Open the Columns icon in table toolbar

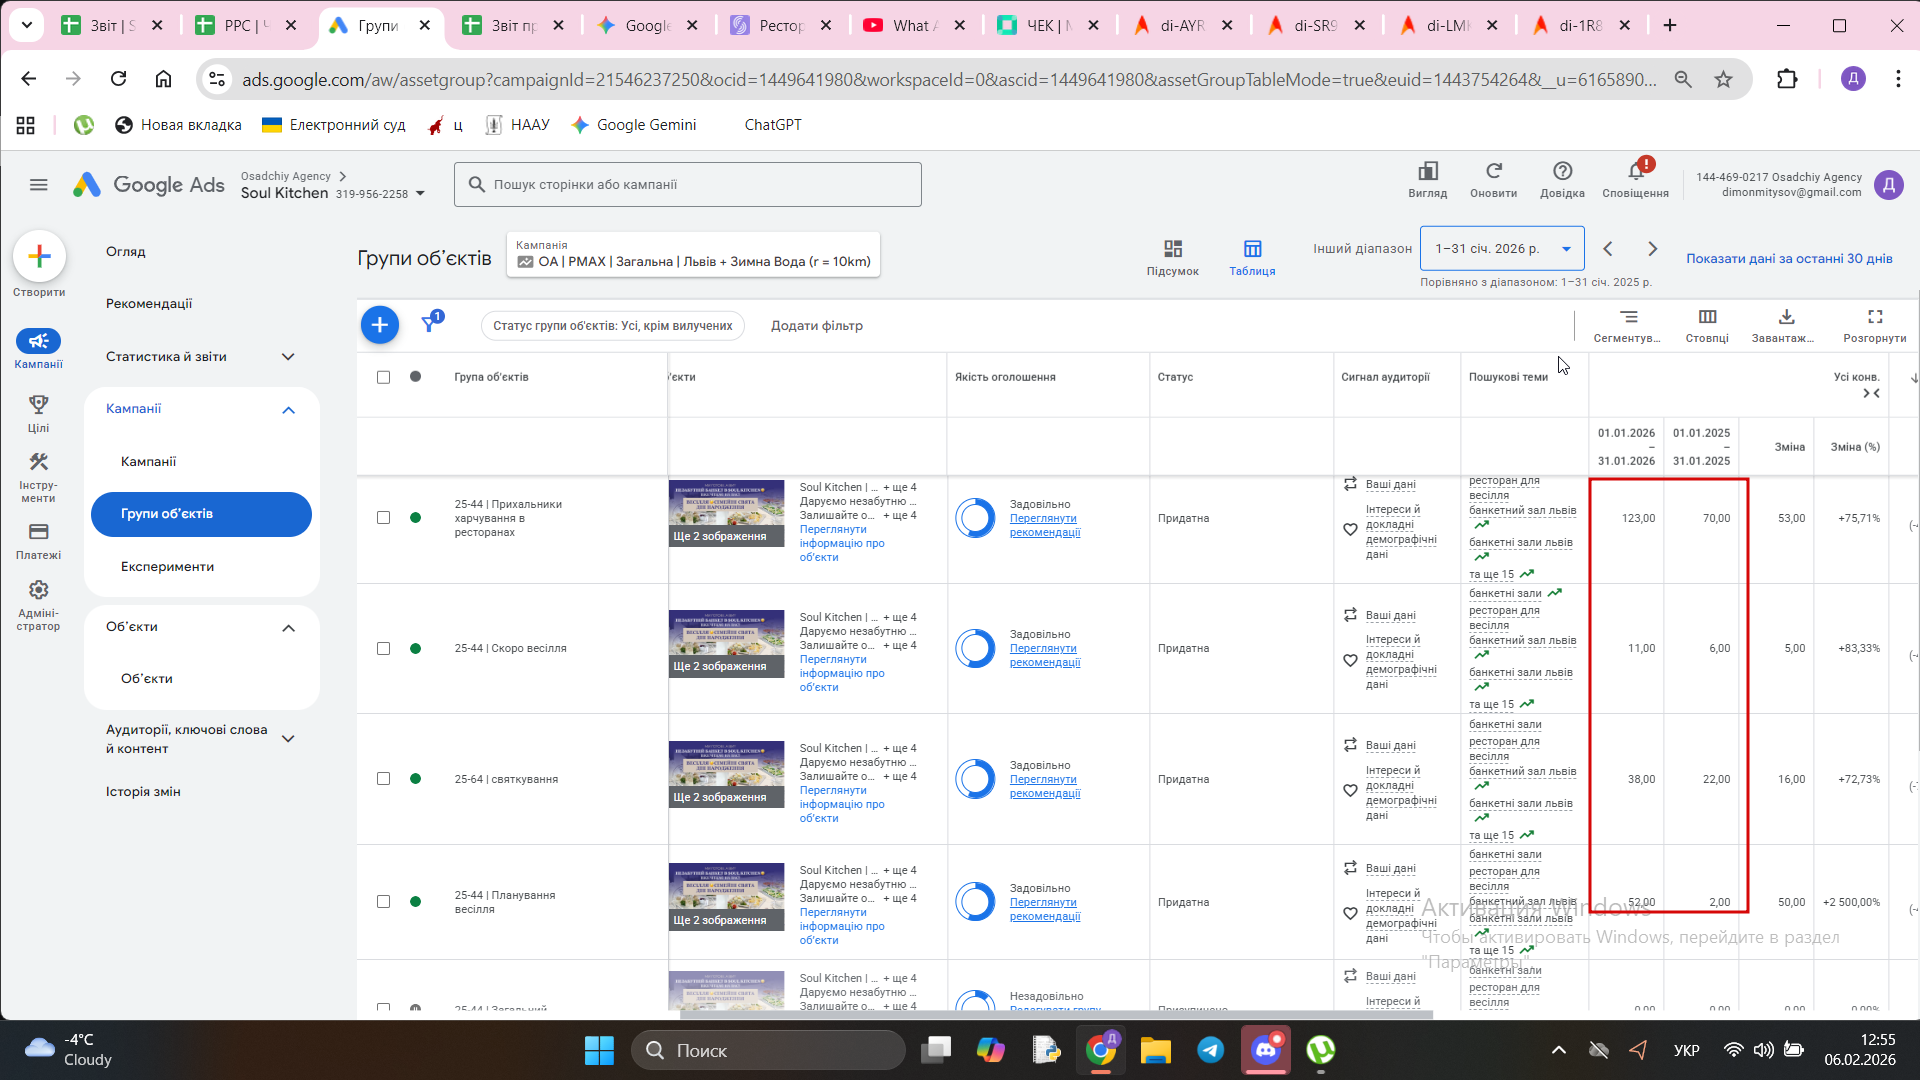click(1706, 318)
